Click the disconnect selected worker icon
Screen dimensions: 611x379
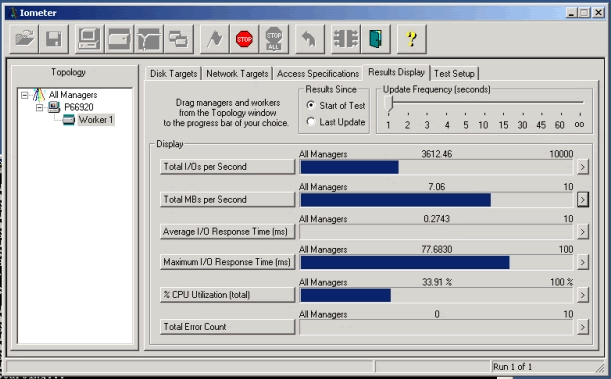(x=346, y=39)
